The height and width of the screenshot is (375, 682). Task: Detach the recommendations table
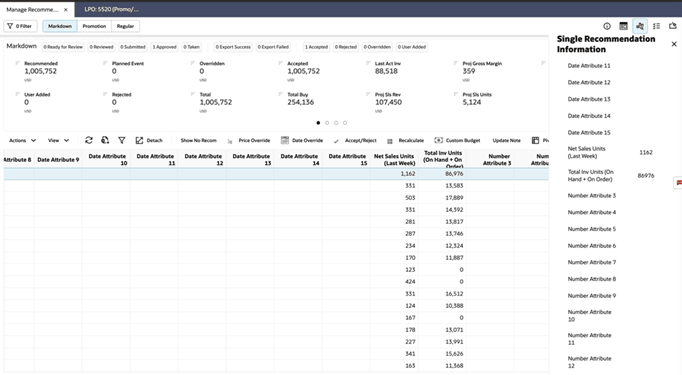click(x=149, y=140)
